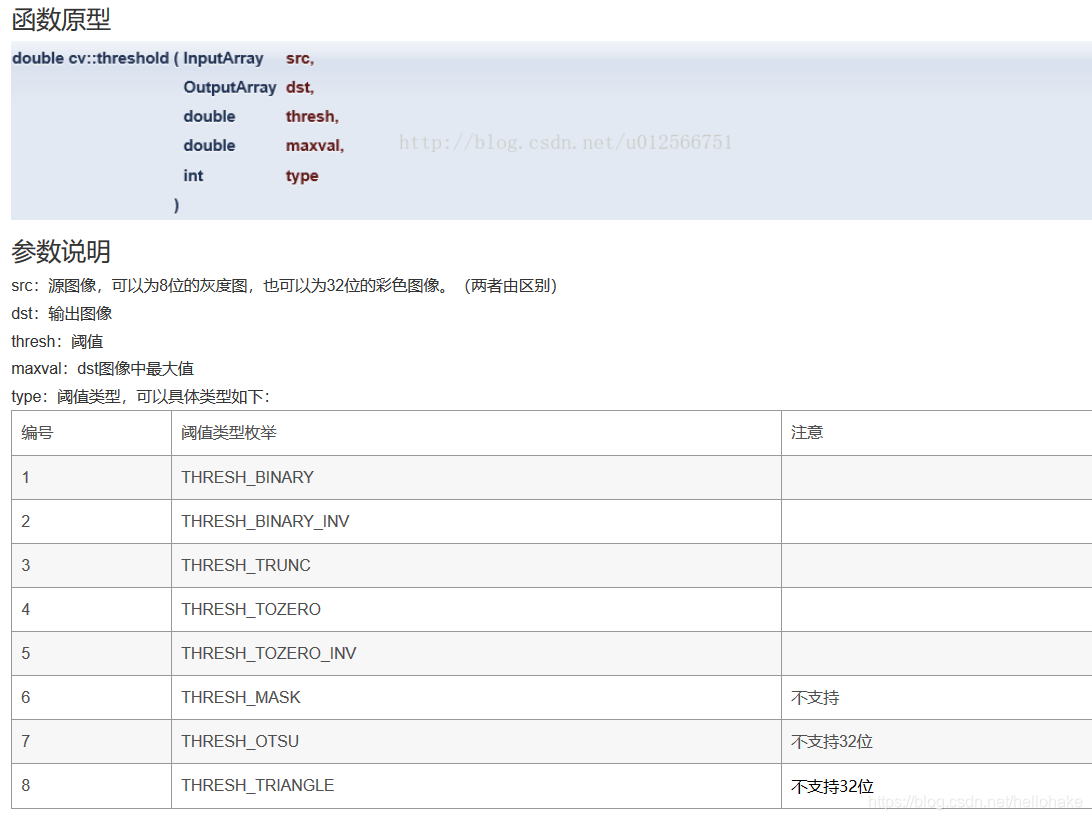Click number 8 in the THRESH_TRIANGLE row
1092x820 pixels.
[x=26, y=786]
